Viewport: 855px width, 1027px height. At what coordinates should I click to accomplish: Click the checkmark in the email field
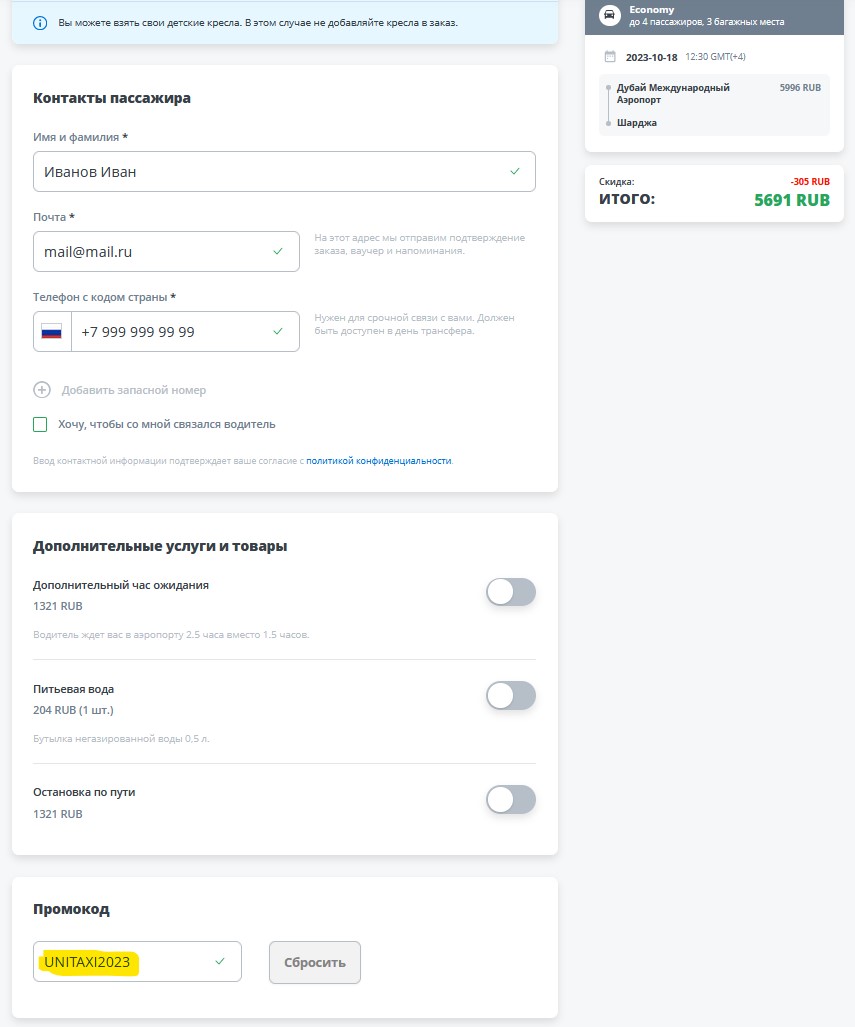click(x=279, y=251)
